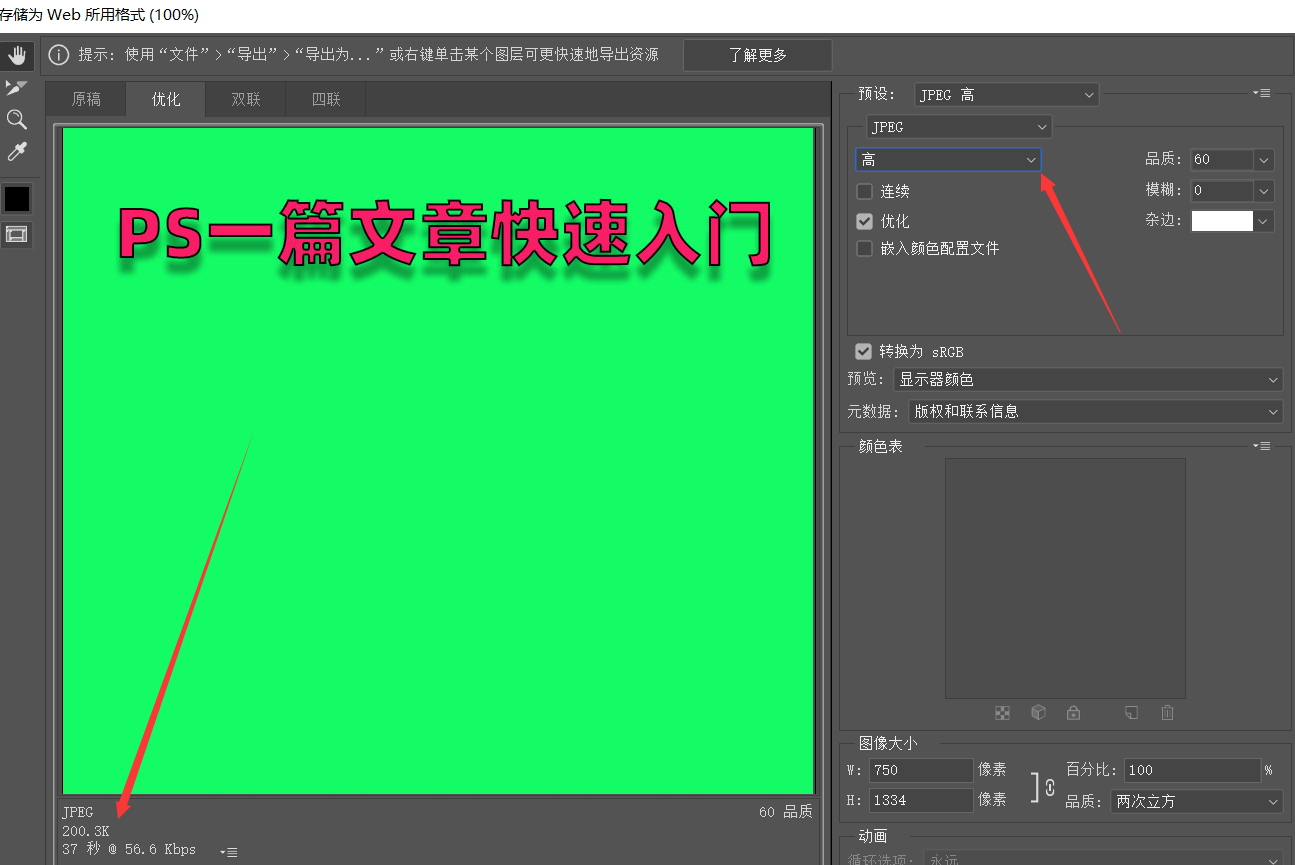Click the H height field showing 1334

(920, 800)
